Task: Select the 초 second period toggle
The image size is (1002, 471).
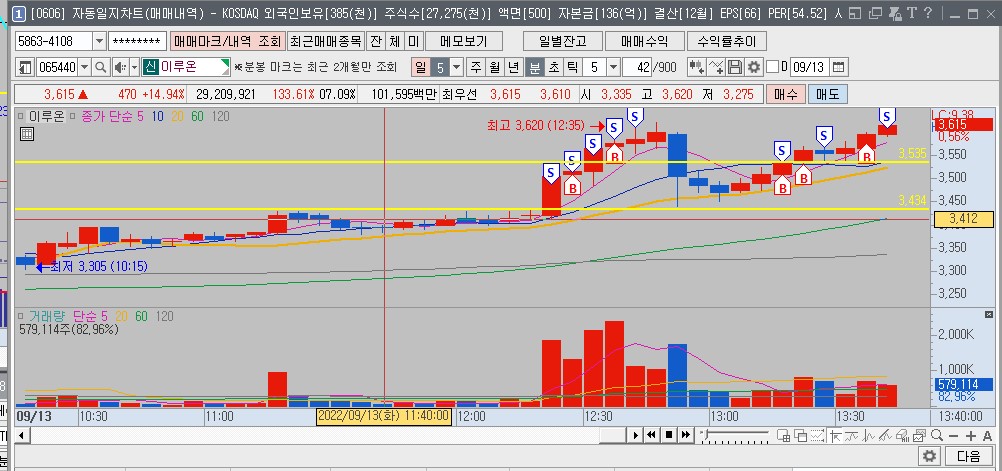Action: [x=553, y=67]
